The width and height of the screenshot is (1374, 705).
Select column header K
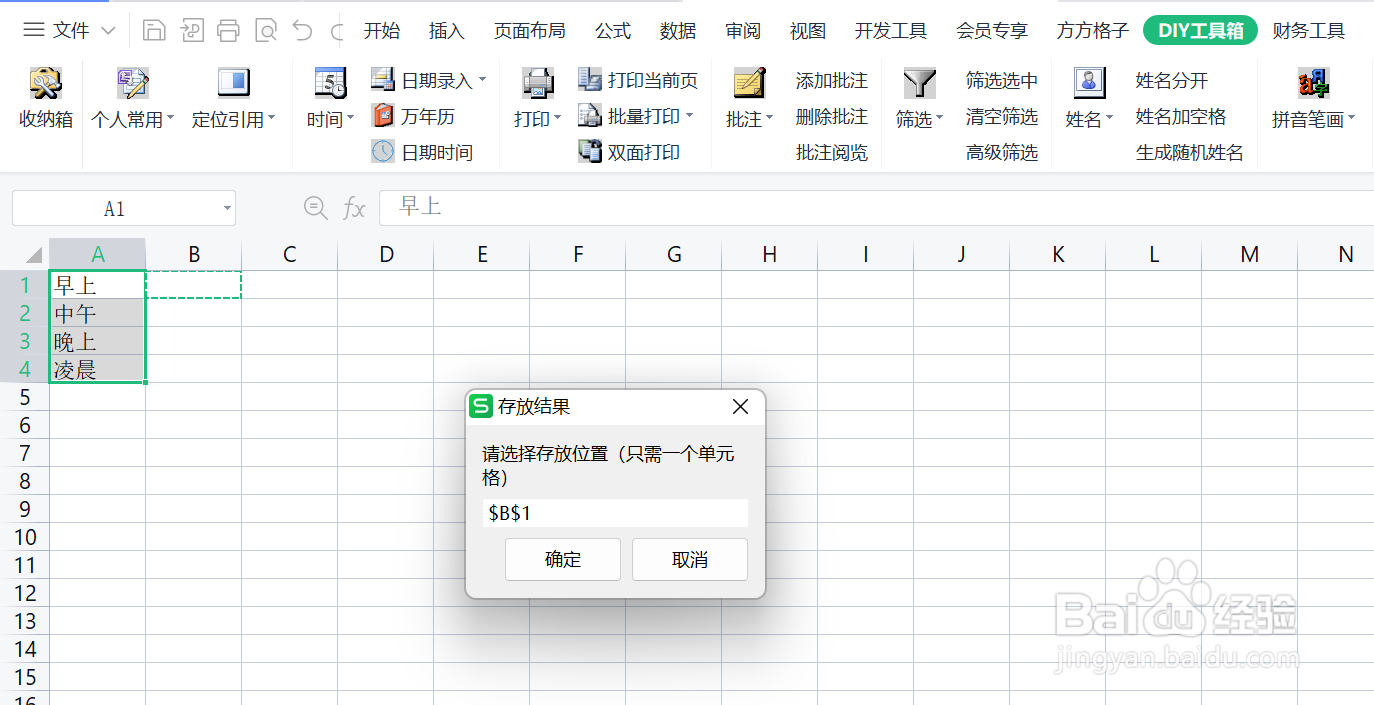pyautogui.click(x=1058, y=254)
